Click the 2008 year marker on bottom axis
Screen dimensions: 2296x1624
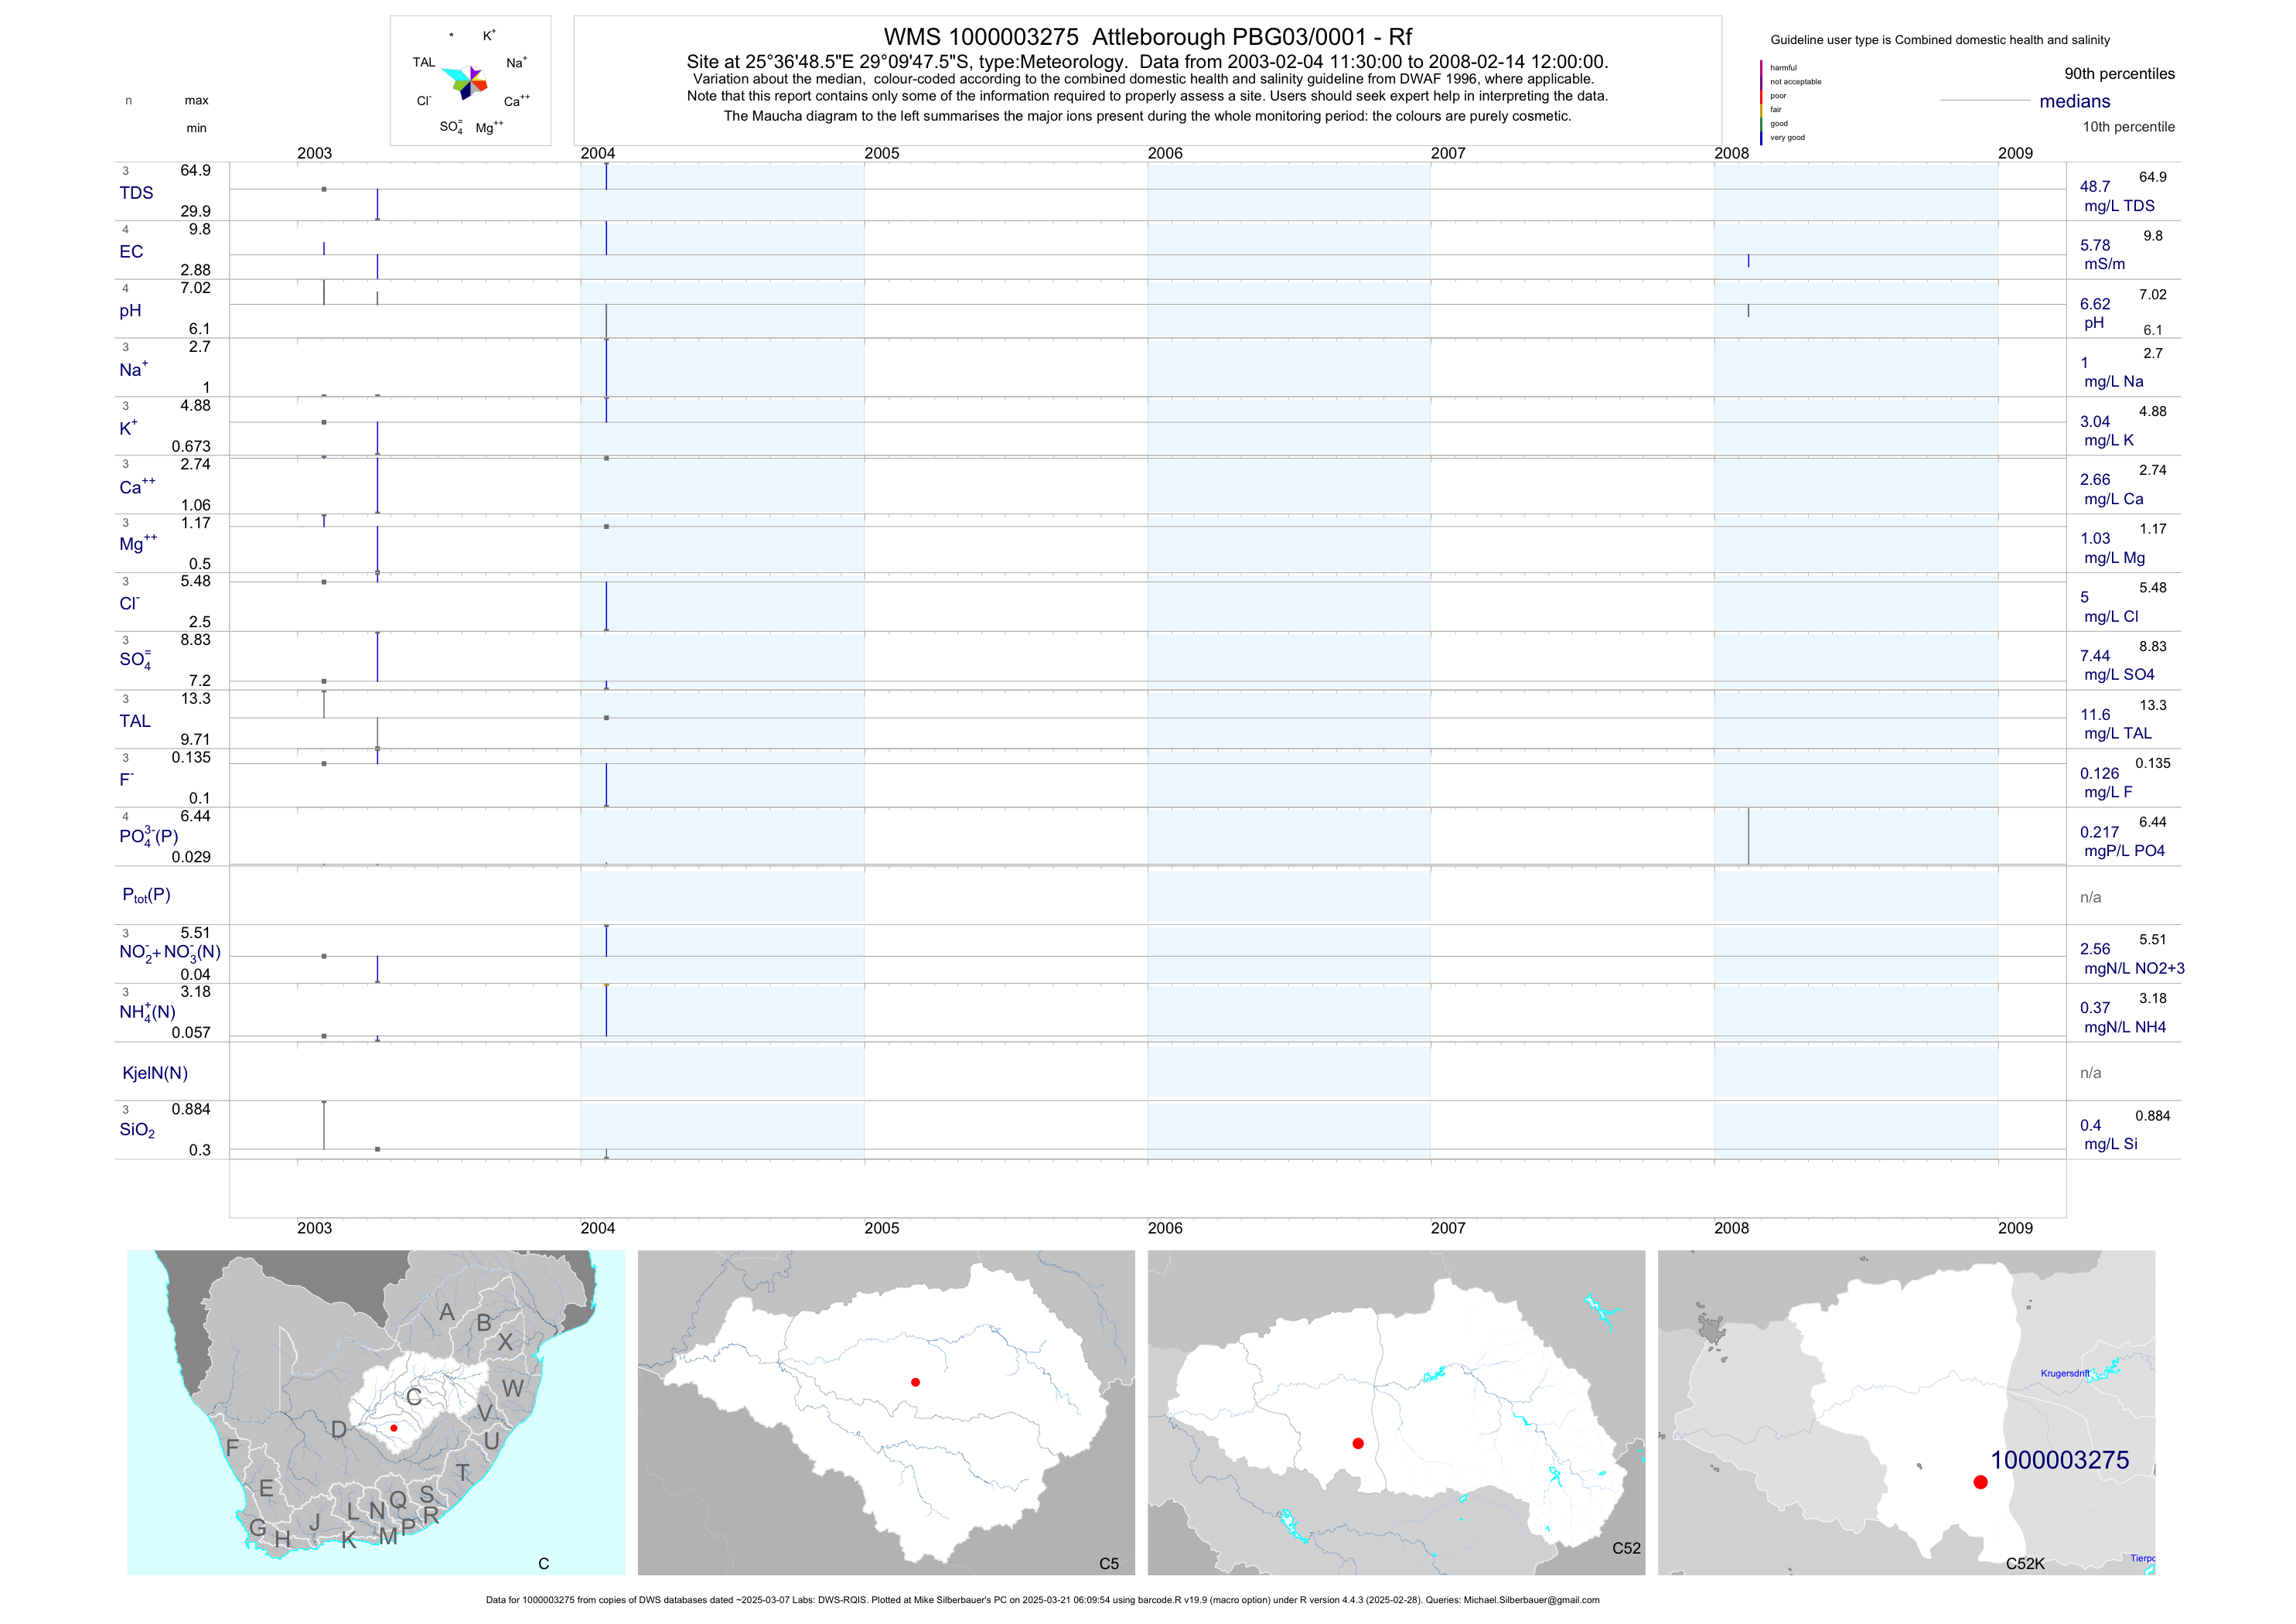click(1731, 1228)
